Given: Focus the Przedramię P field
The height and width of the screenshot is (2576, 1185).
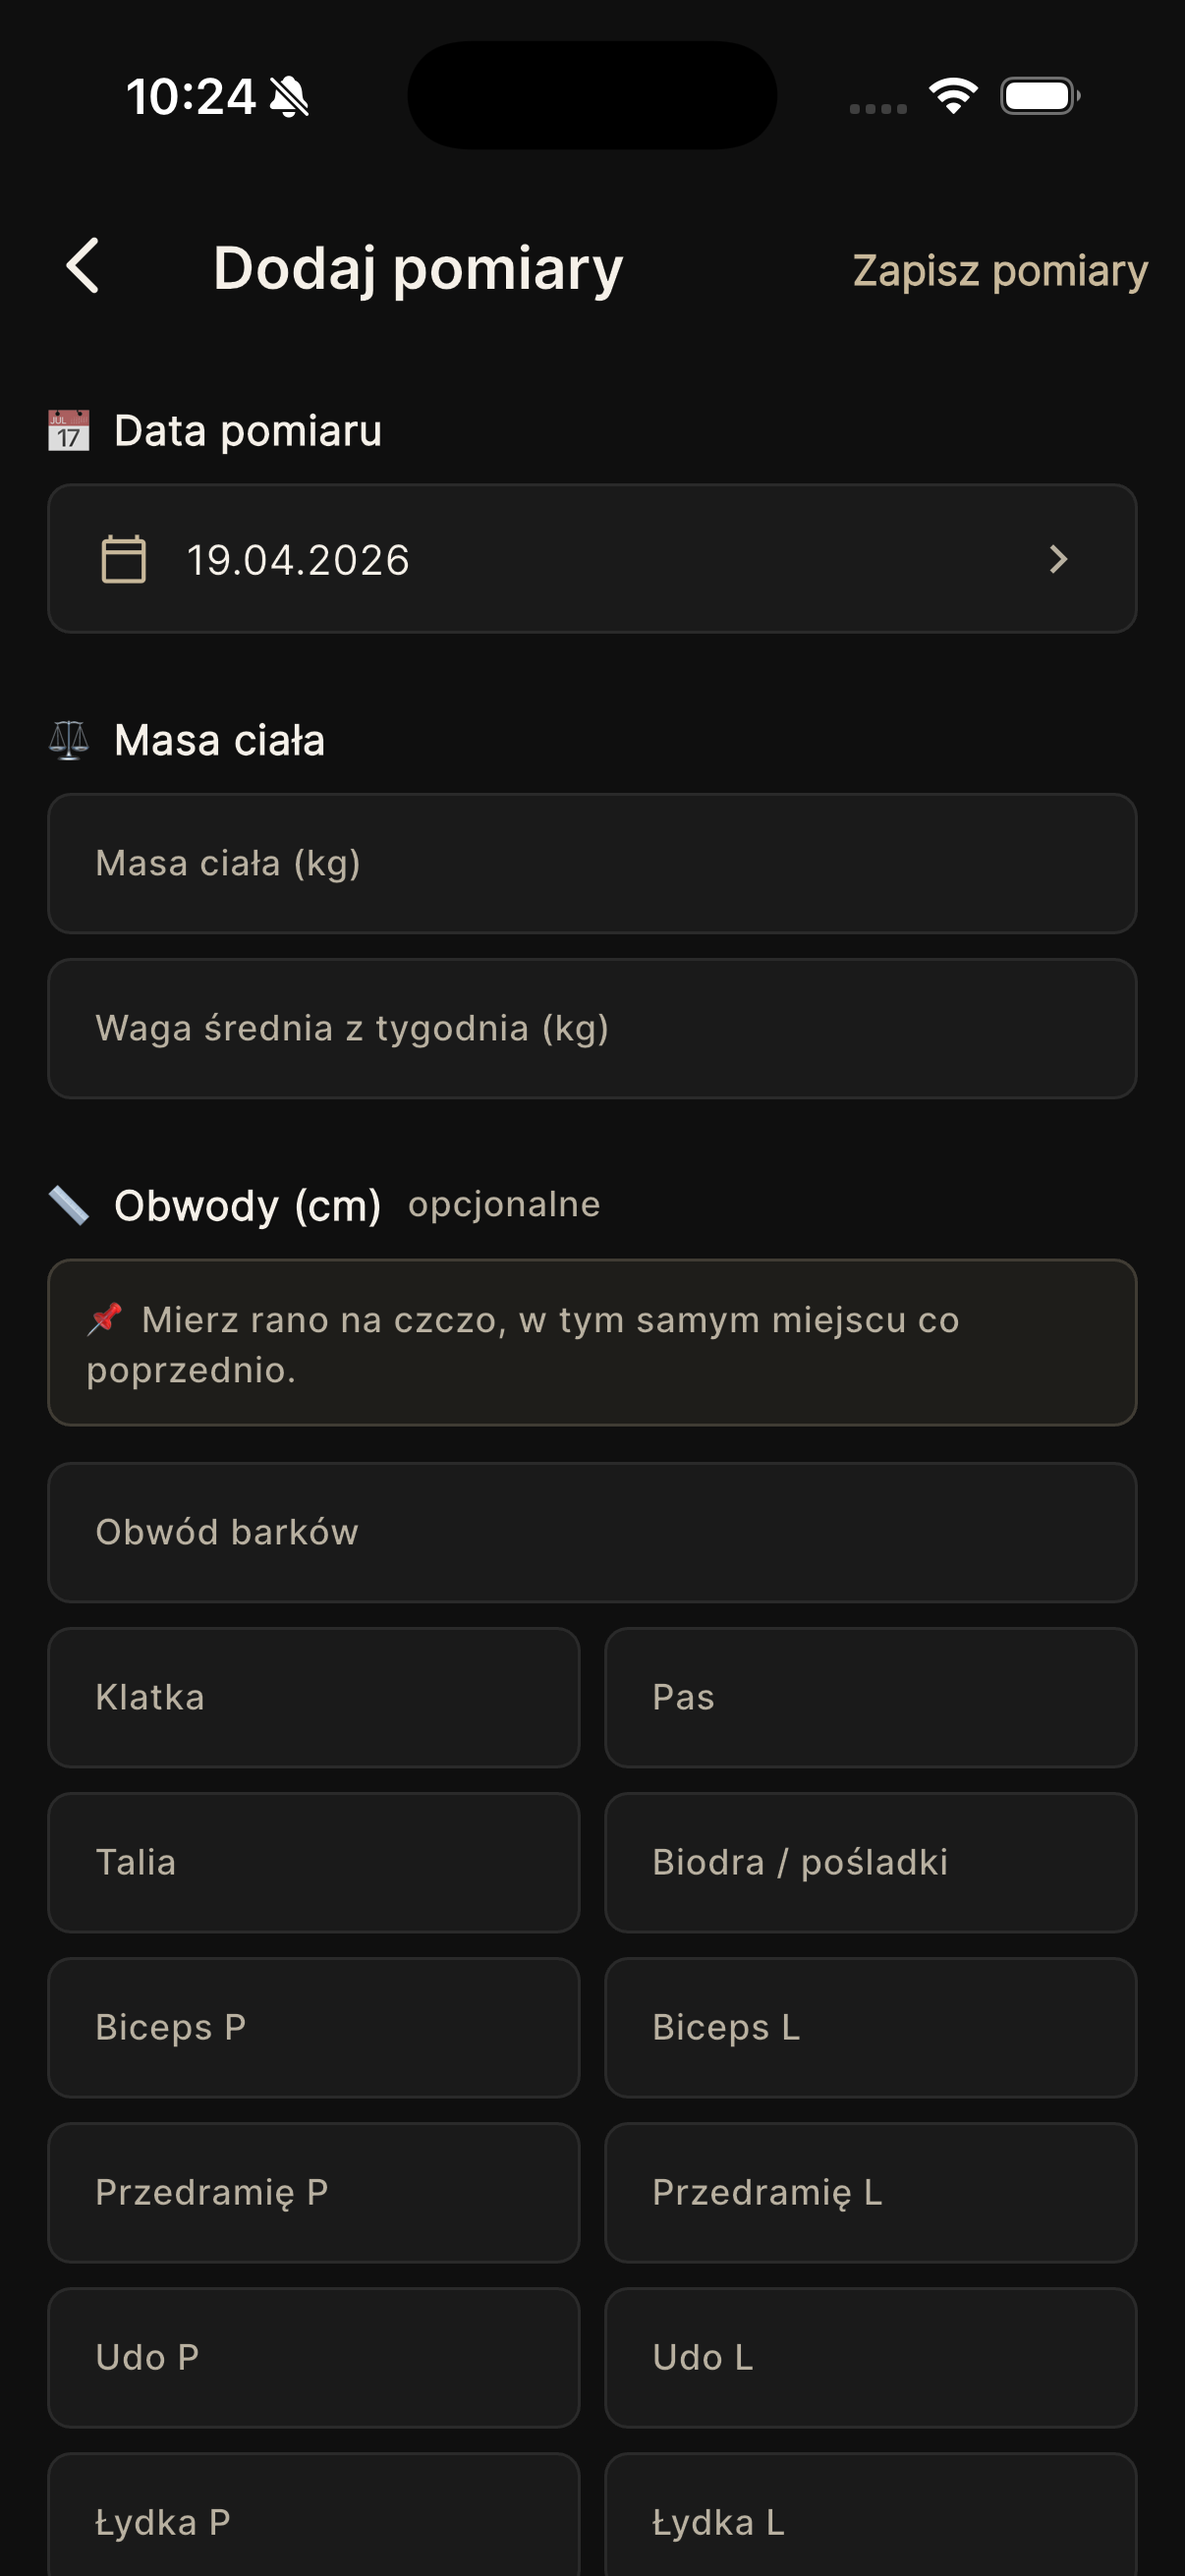Looking at the screenshot, I should pos(312,2192).
